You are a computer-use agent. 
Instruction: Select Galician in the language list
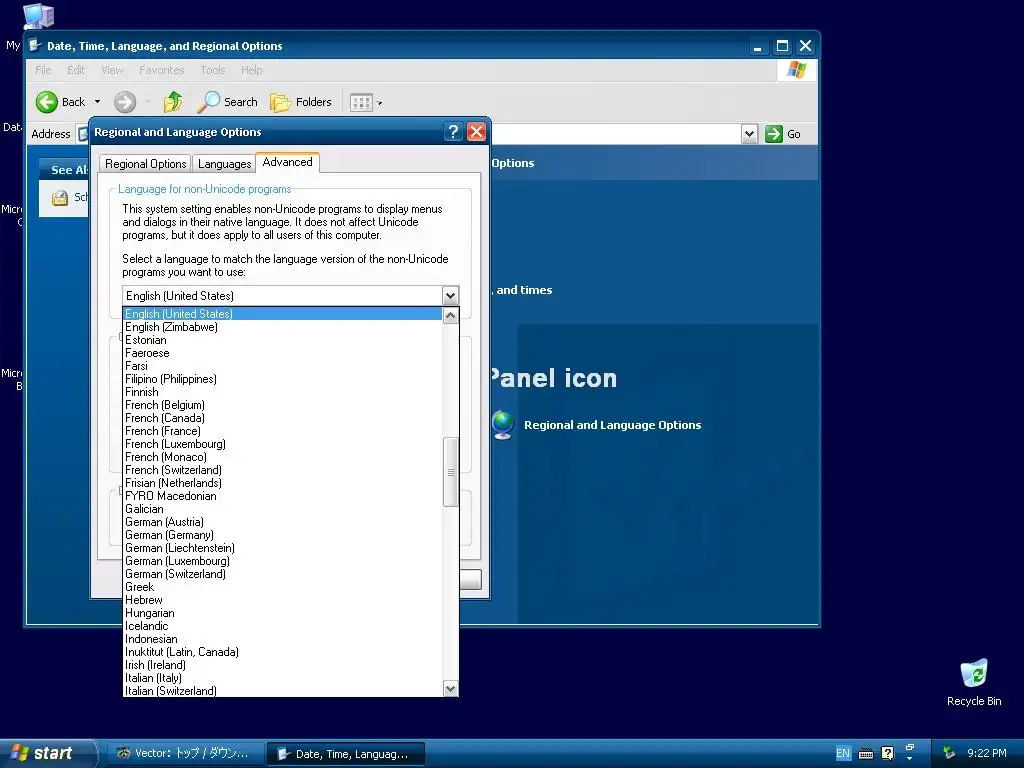pyautogui.click(x=283, y=509)
